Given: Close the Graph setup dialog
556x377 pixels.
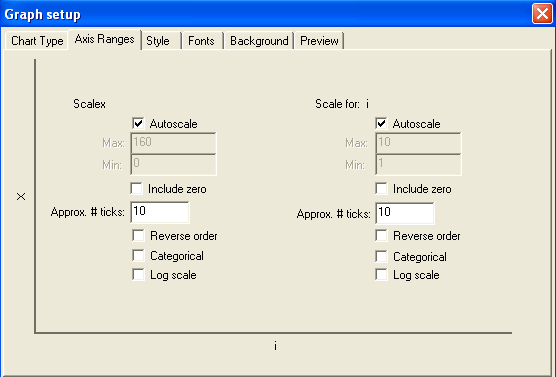Looking at the screenshot, I should coord(542,14).
